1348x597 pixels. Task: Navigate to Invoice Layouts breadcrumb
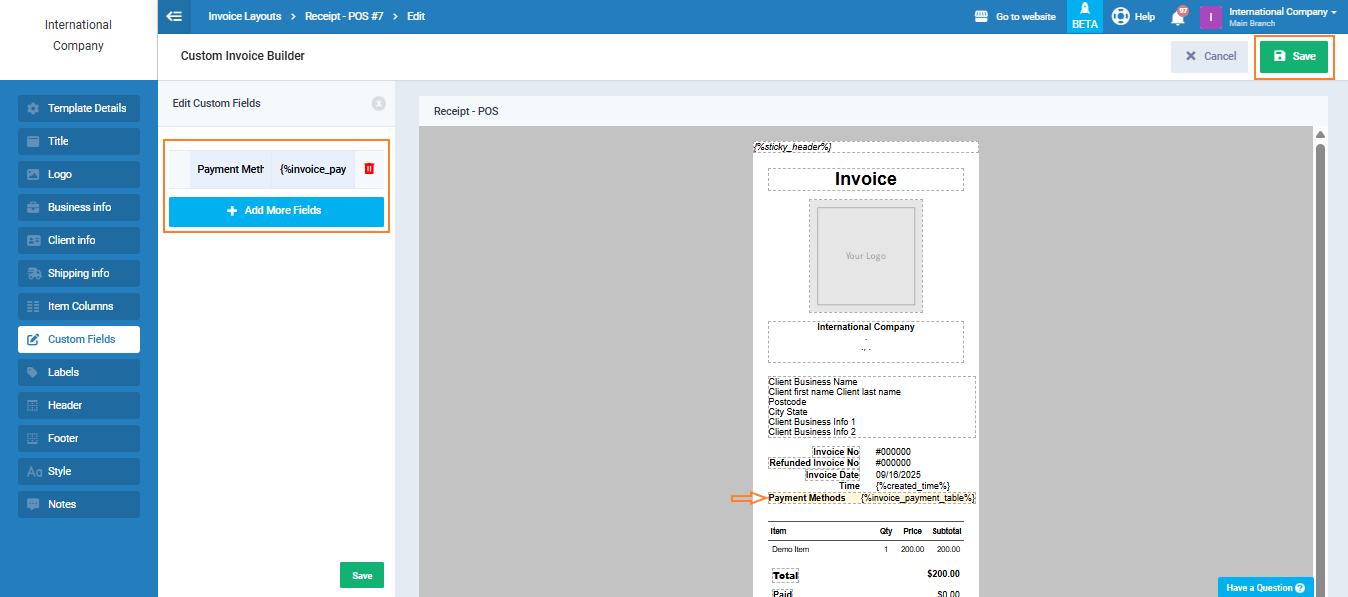tap(244, 17)
